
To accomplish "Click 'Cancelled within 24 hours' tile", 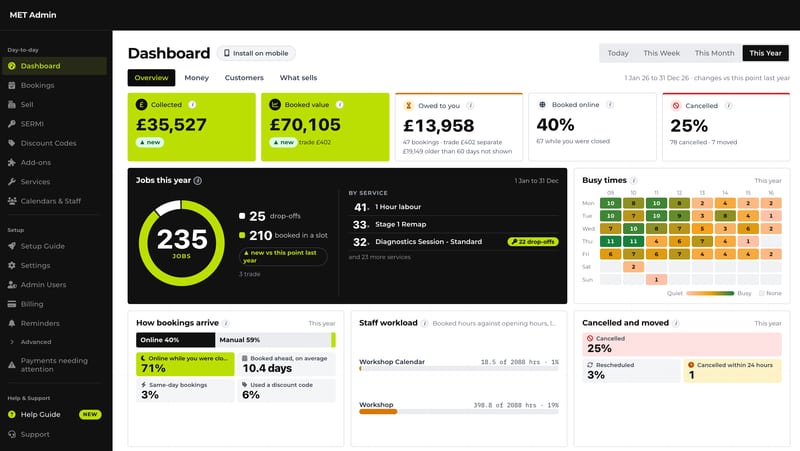I will click(x=732, y=371).
